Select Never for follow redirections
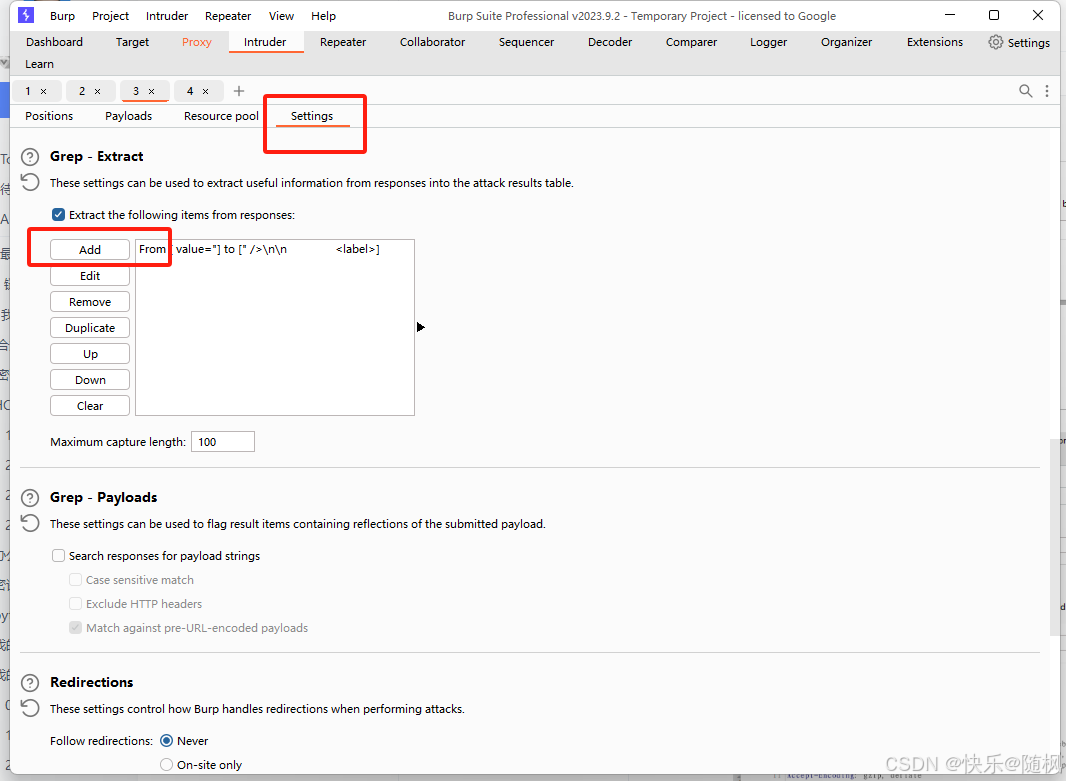 167,740
